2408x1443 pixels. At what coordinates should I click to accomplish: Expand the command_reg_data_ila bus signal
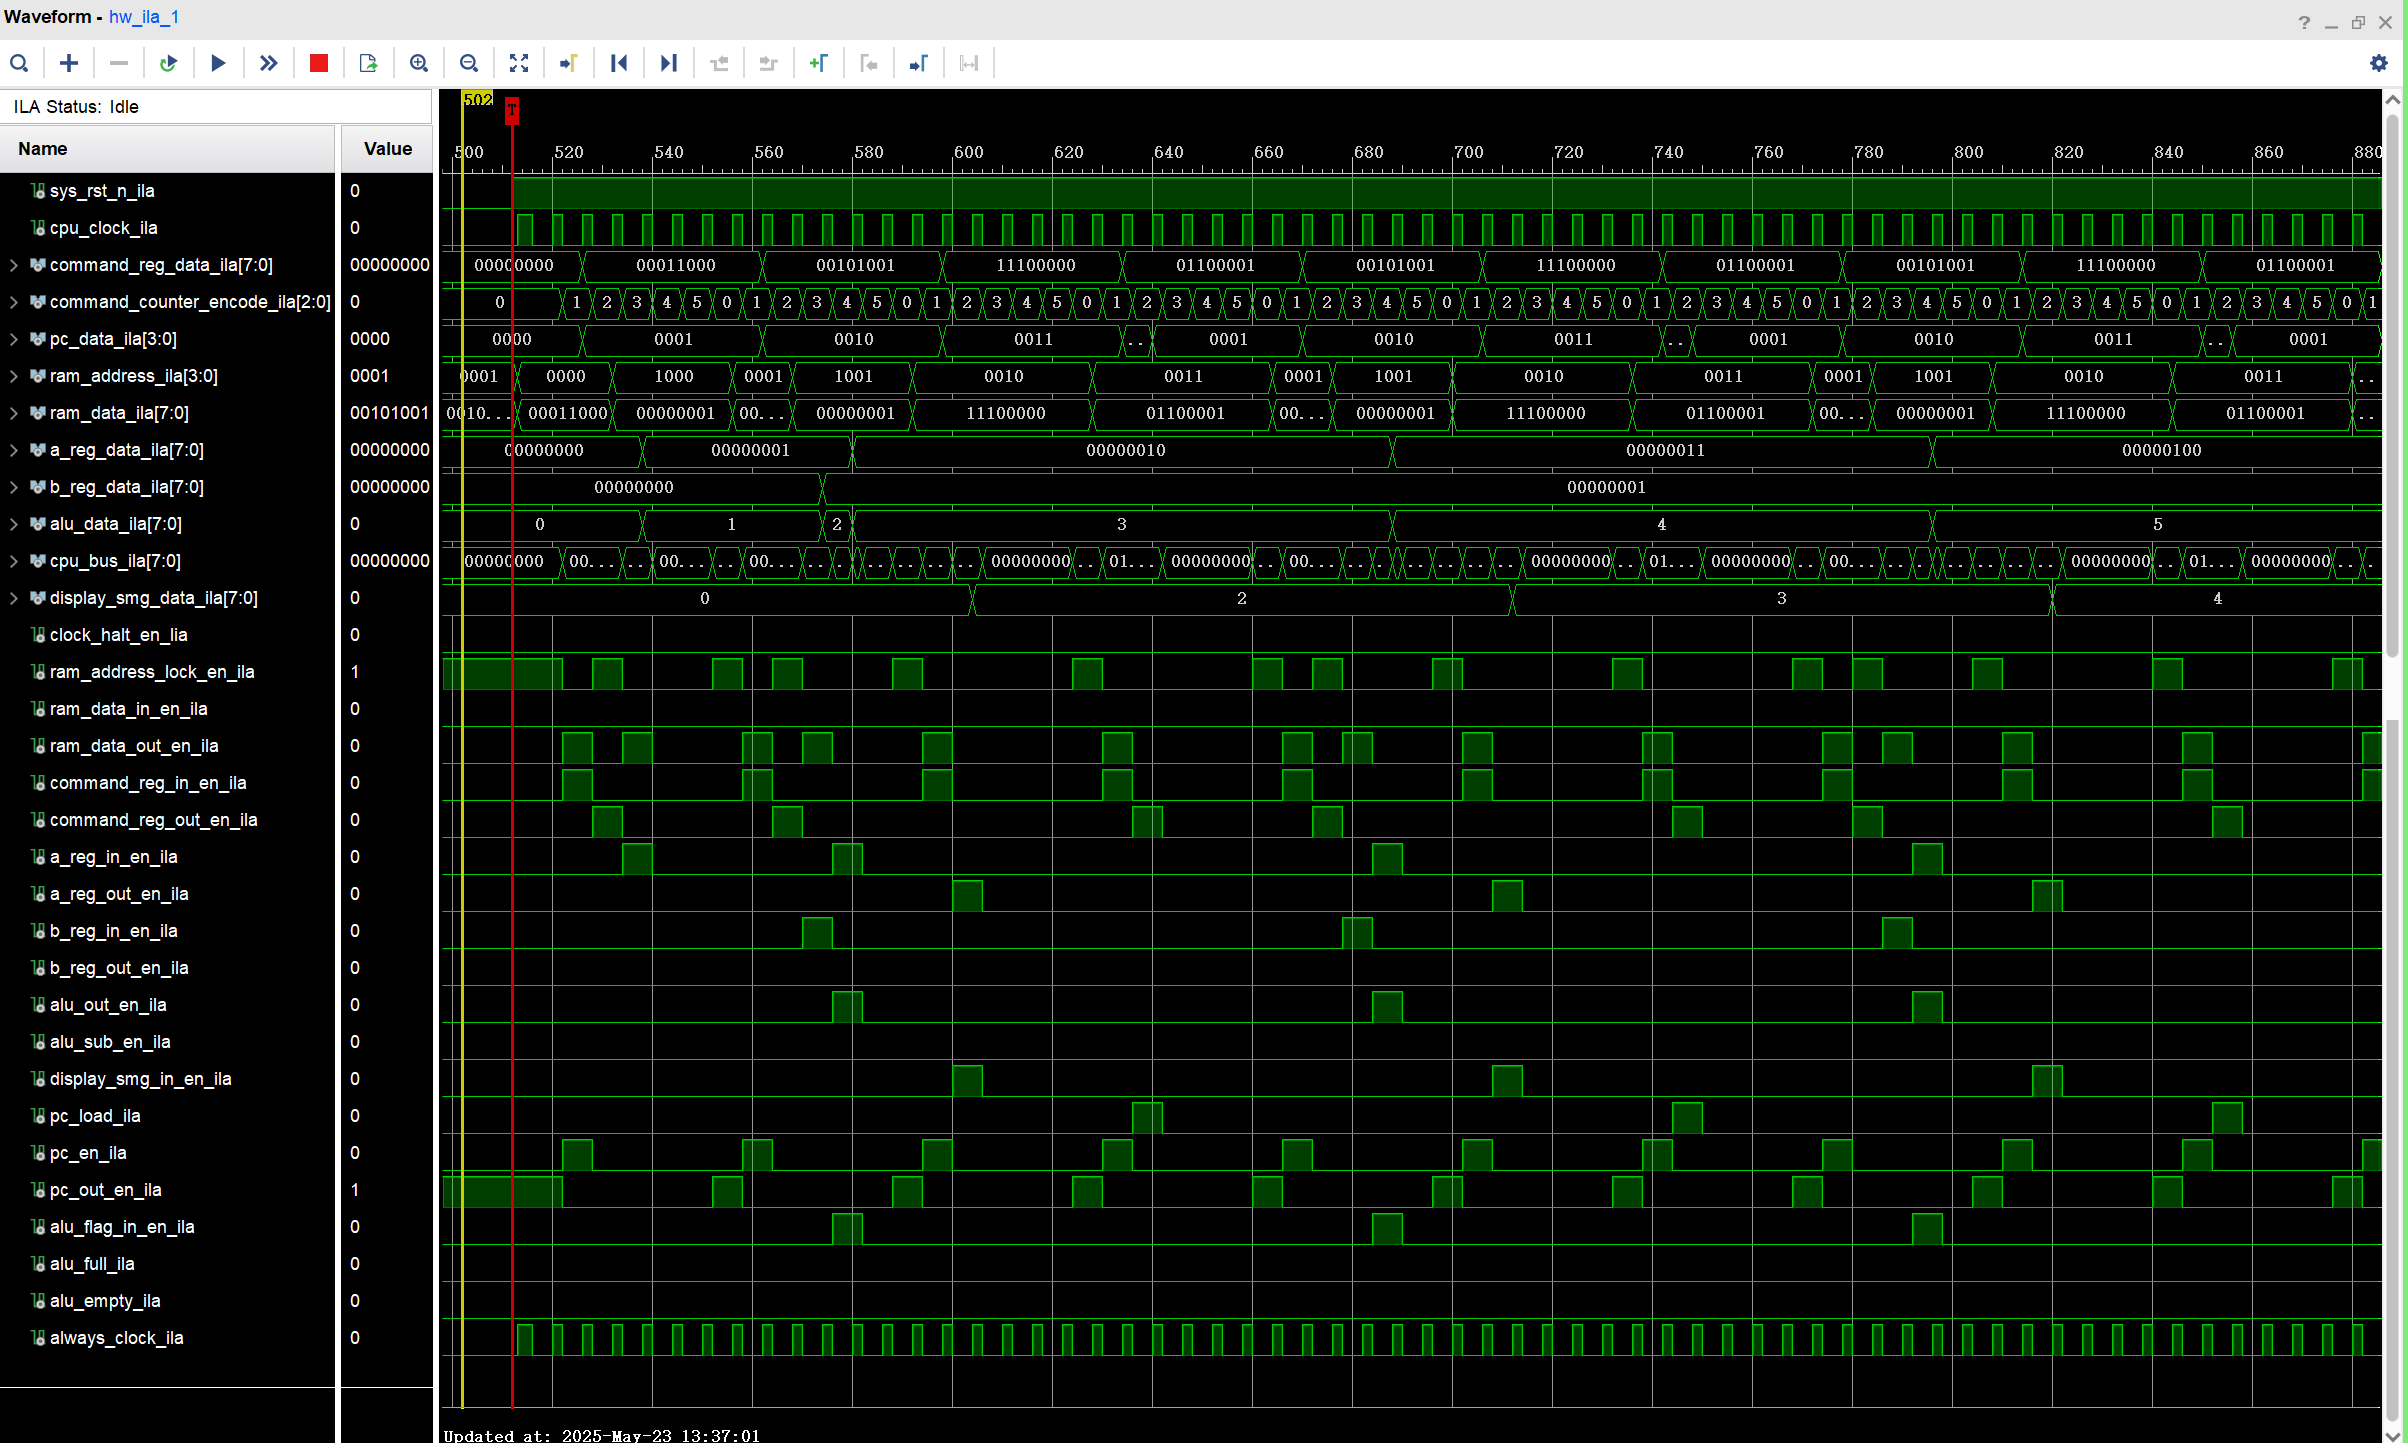(14, 265)
